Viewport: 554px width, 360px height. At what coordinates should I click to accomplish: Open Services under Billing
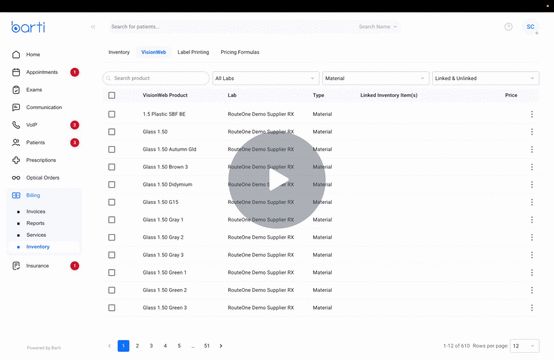pyautogui.click(x=36, y=235)
